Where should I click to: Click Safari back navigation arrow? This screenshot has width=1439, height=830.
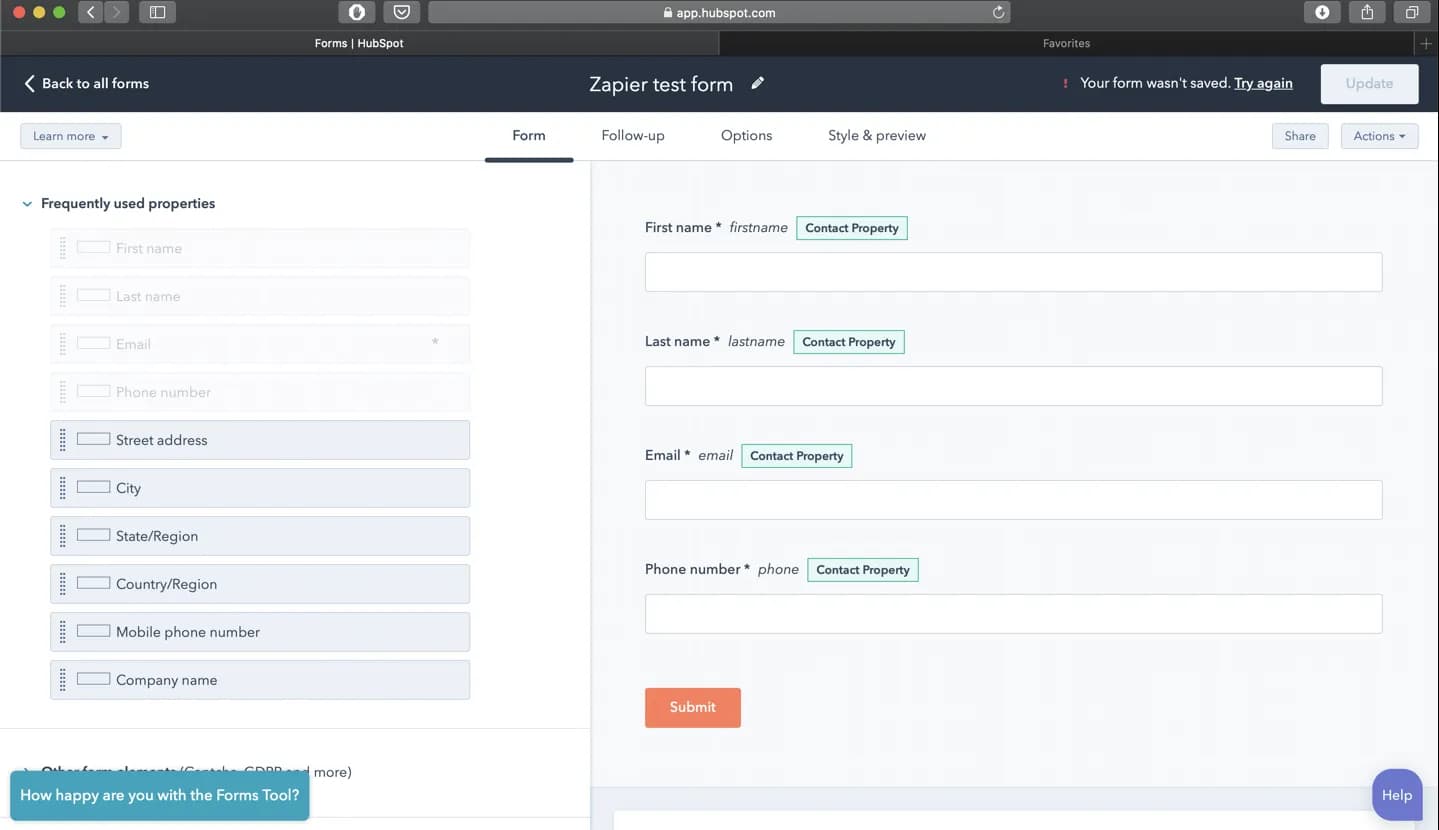[x=91, y=12]
